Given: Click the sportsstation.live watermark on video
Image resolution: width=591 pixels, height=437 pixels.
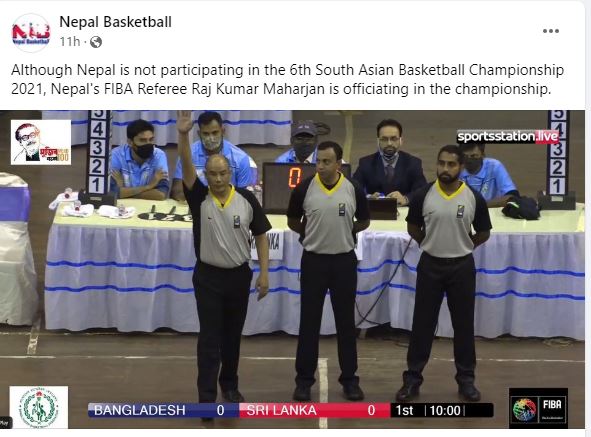Looking at the screenshot, I should click(508, 136).
